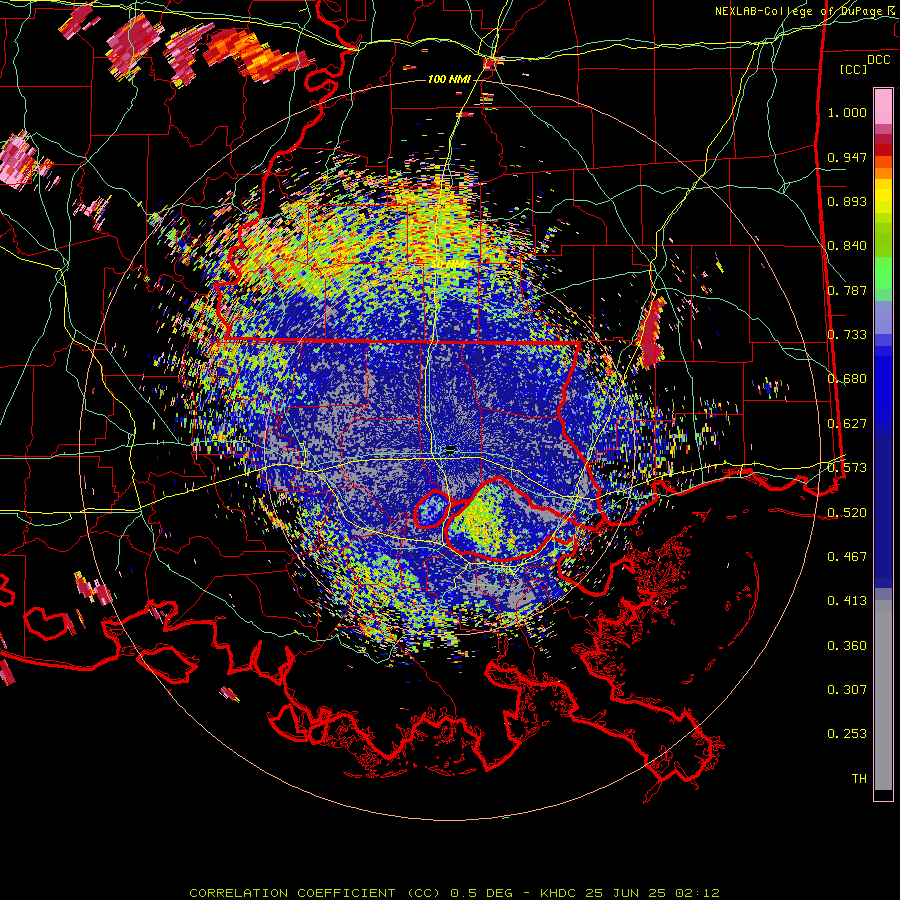This screenshot has height=900, width=900.
Task: Click the 0.787 legend value
Action: tap(847, 290)
